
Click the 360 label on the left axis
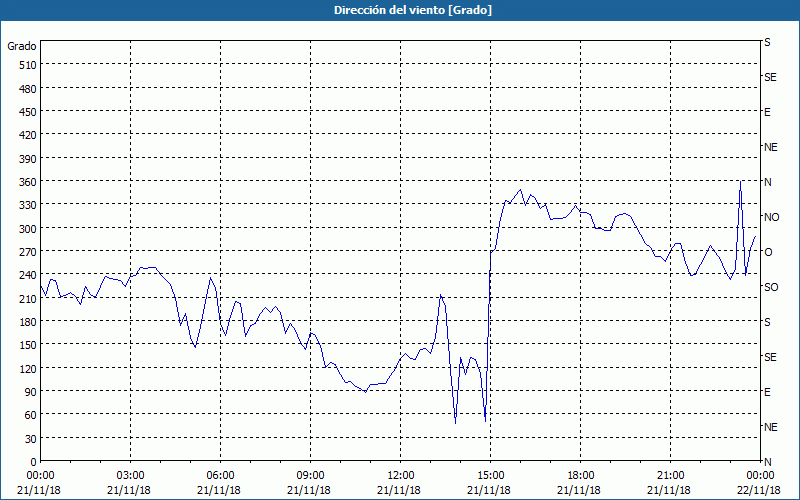click(x=29, y=182)
